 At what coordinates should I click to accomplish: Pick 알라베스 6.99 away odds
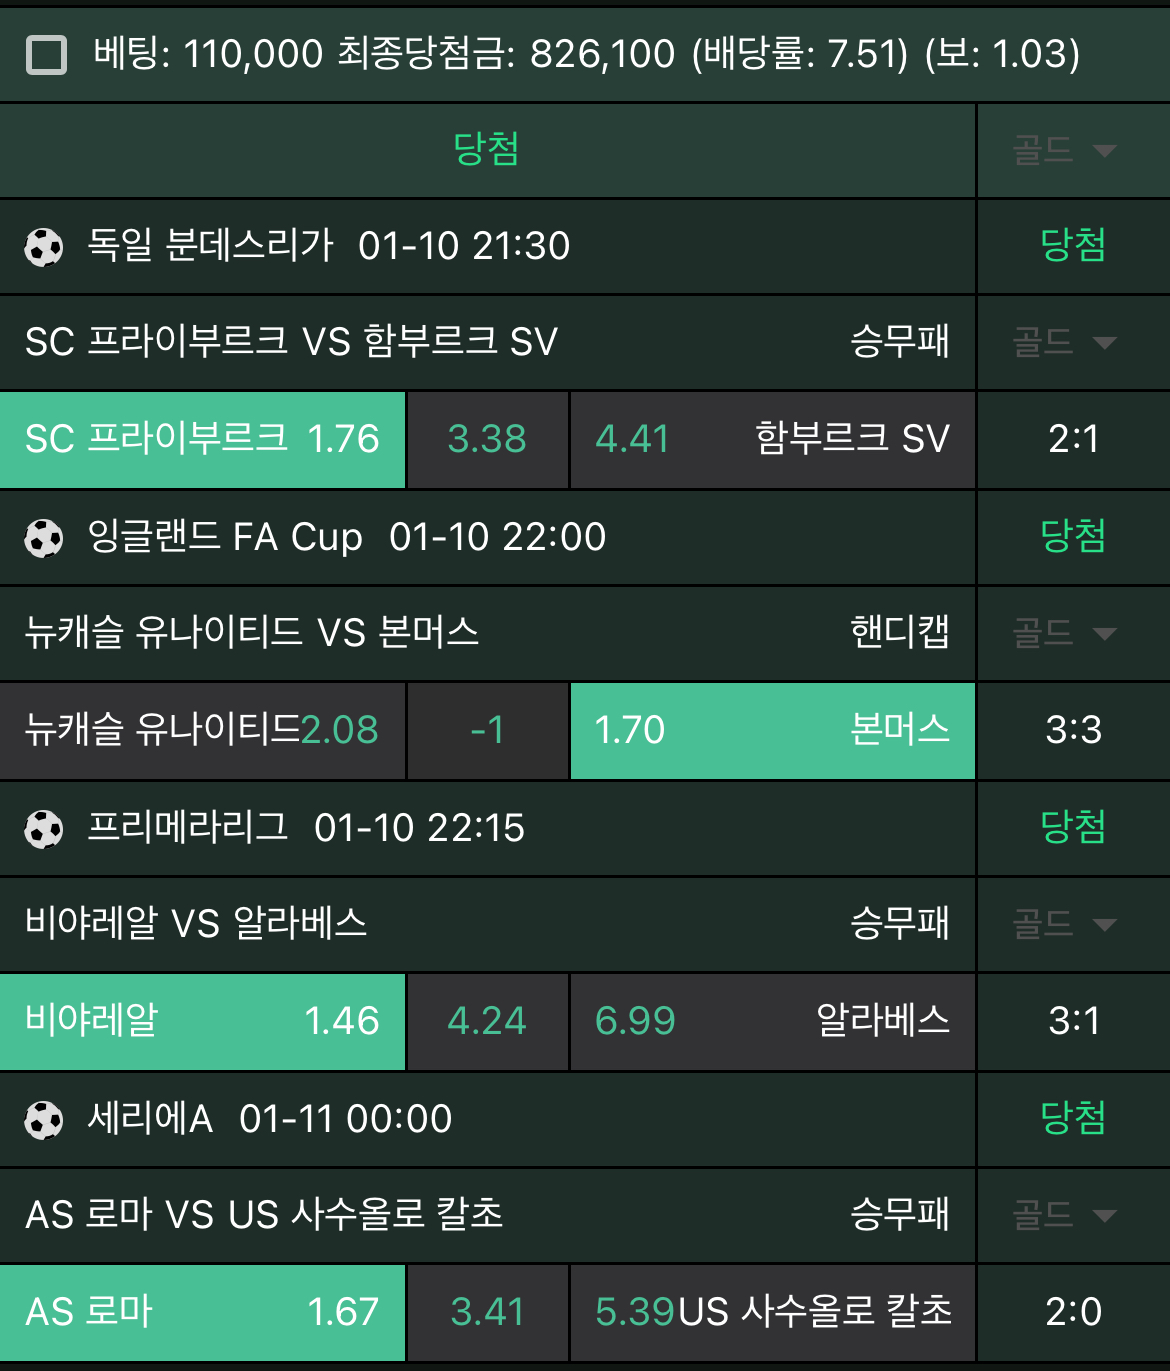tap(772, 1022)
